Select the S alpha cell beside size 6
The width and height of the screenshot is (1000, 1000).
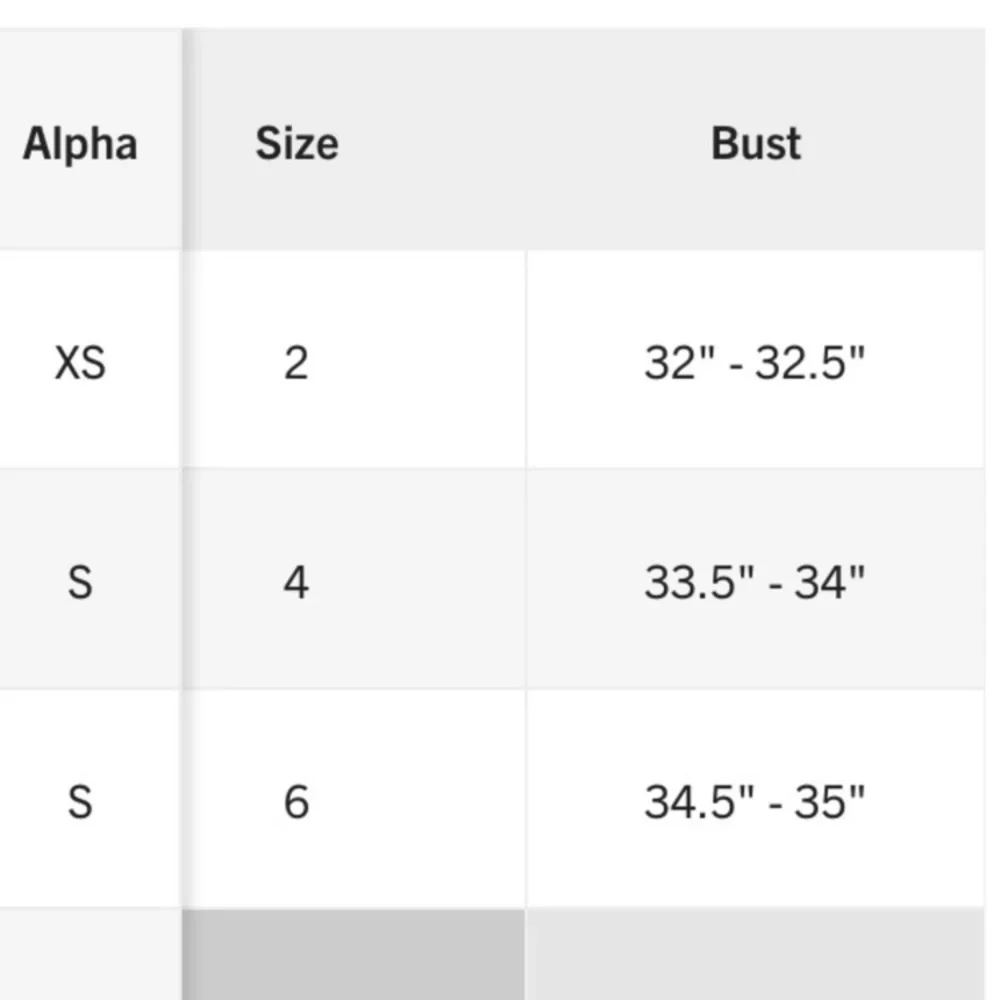pyautogui.click(x=80, y=801)
